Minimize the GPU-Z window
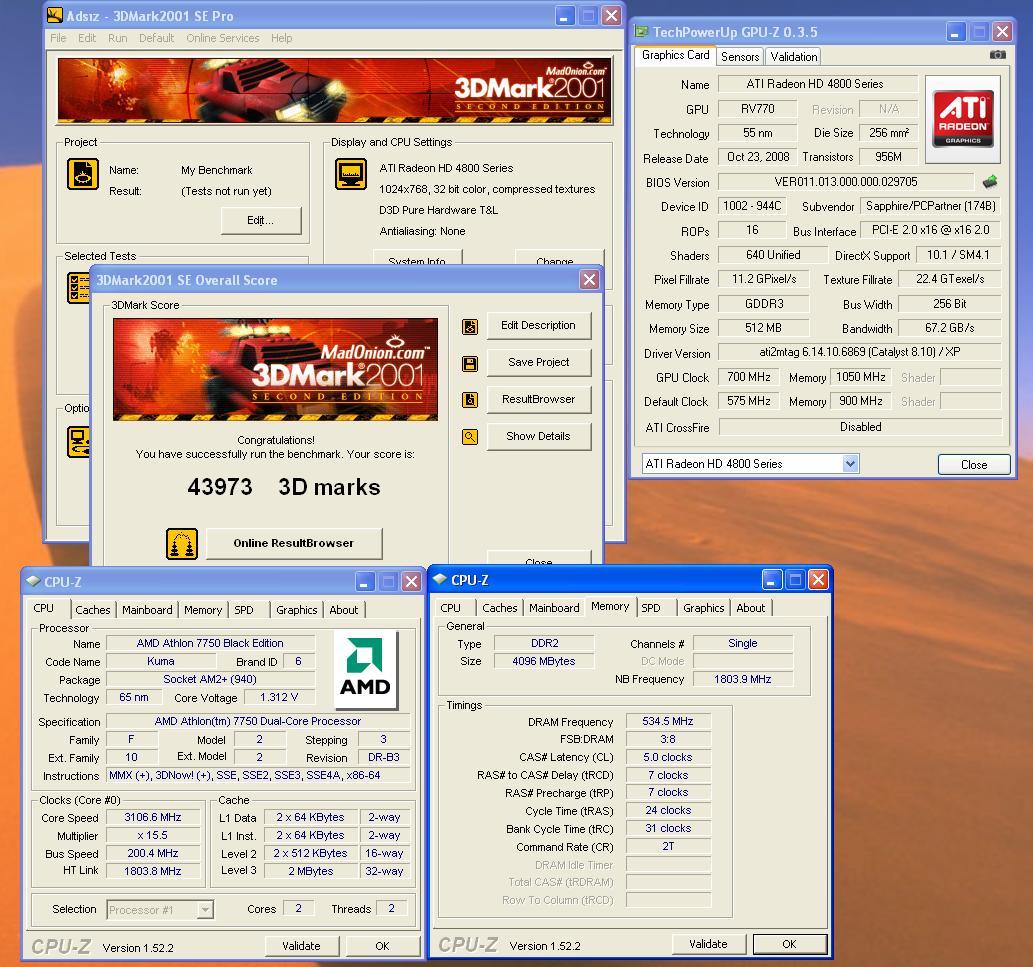The width and height of the screenshot is (1033, 967). coord(956,31)
